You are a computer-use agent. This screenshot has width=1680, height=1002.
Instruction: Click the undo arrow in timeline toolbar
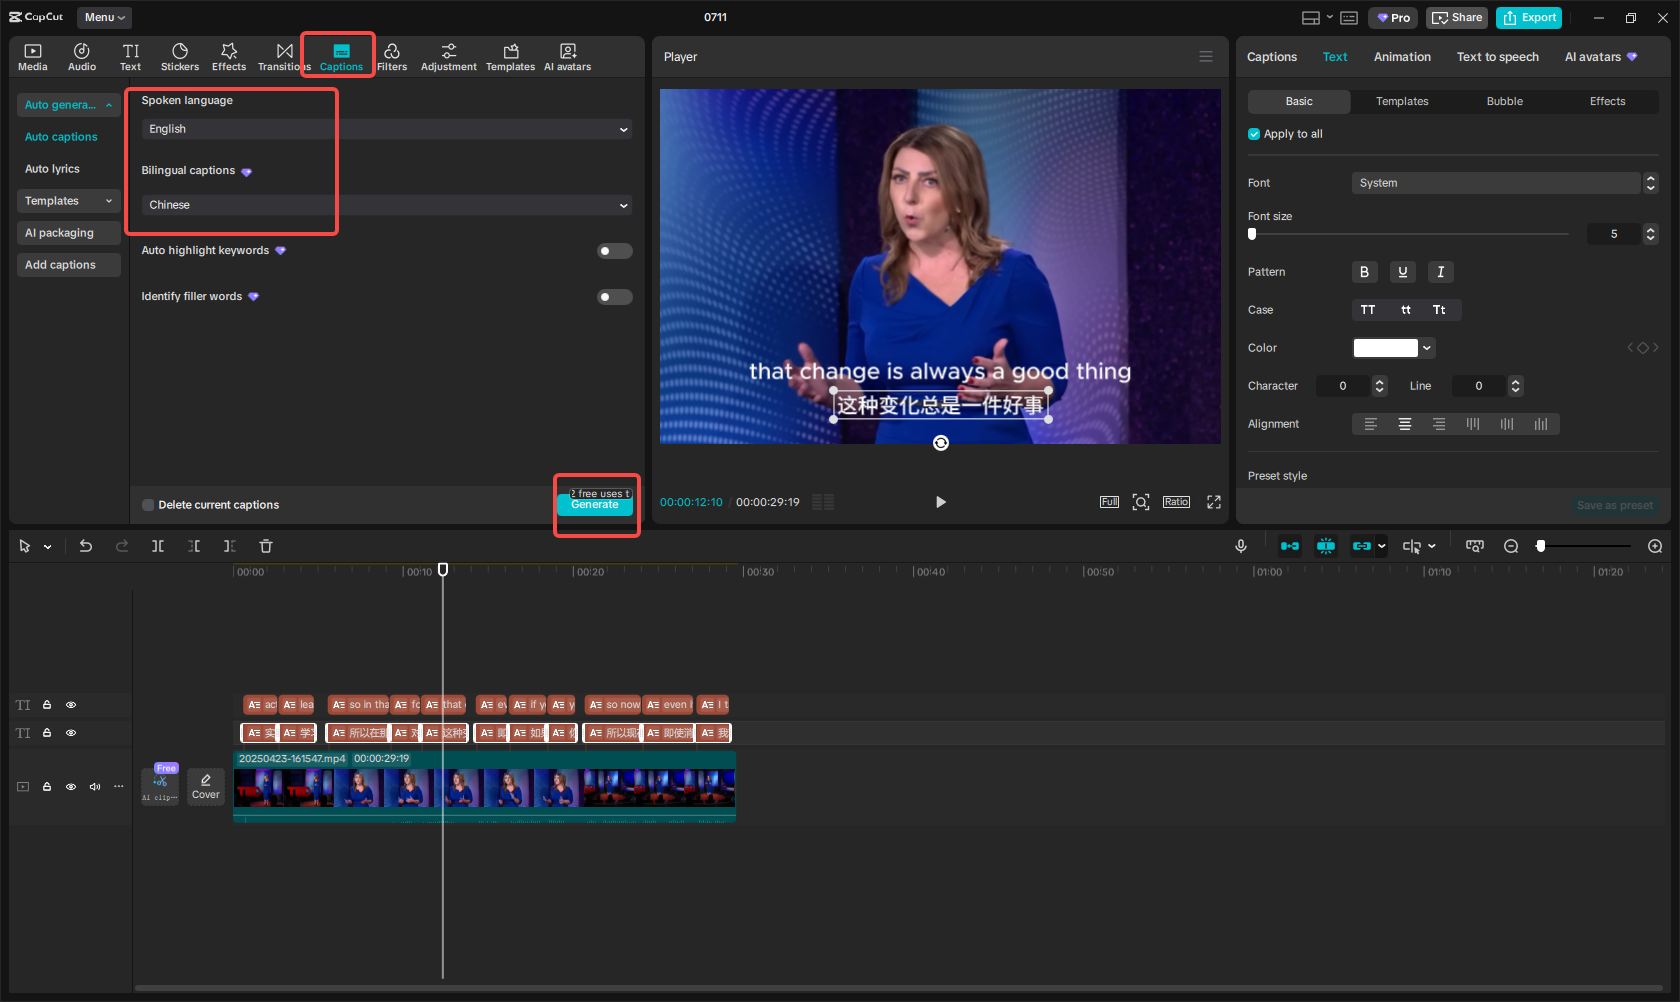click(86, 546)
